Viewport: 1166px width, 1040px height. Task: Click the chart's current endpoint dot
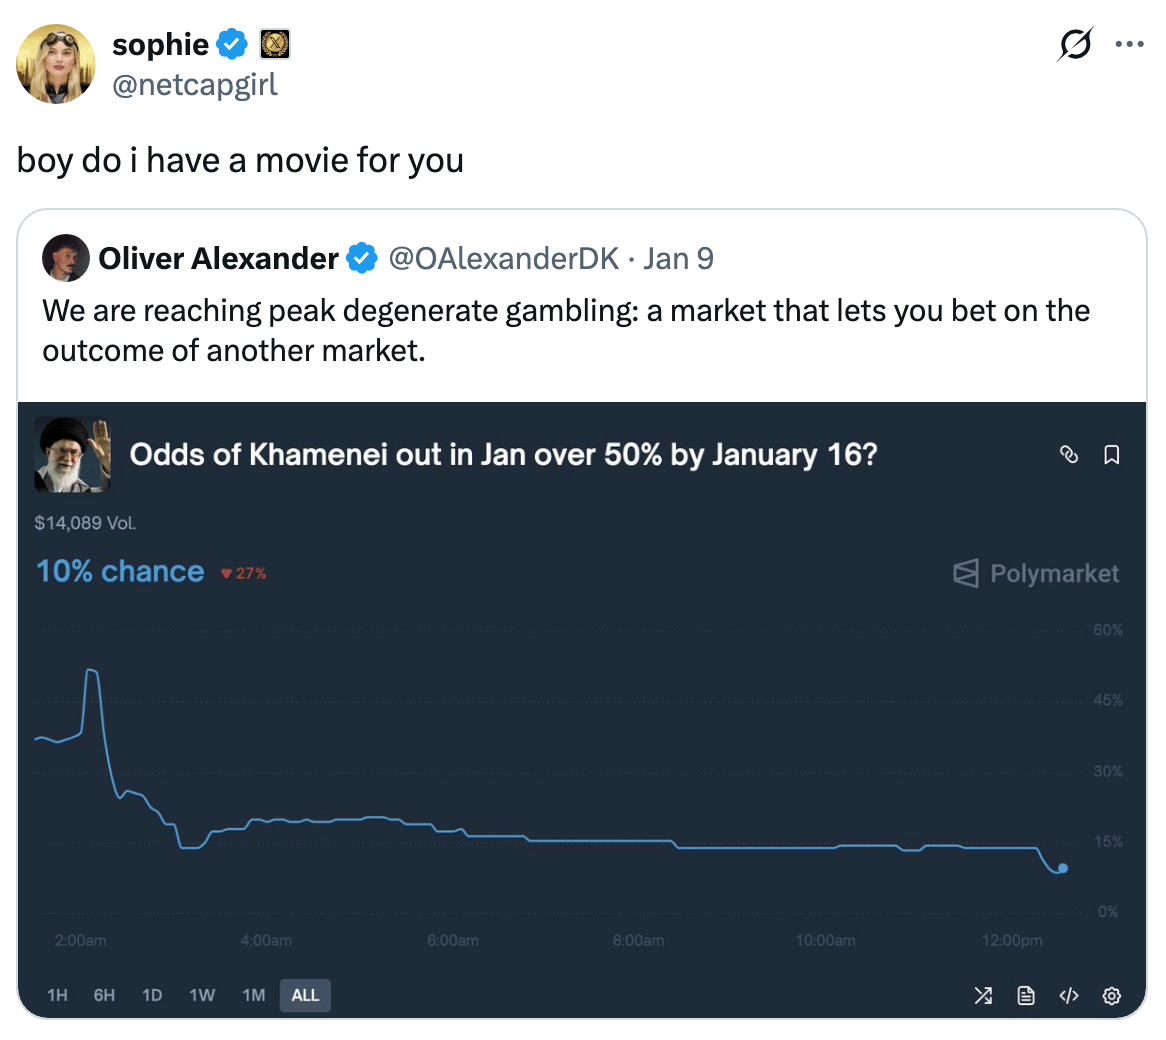(x=1062, y=869)
